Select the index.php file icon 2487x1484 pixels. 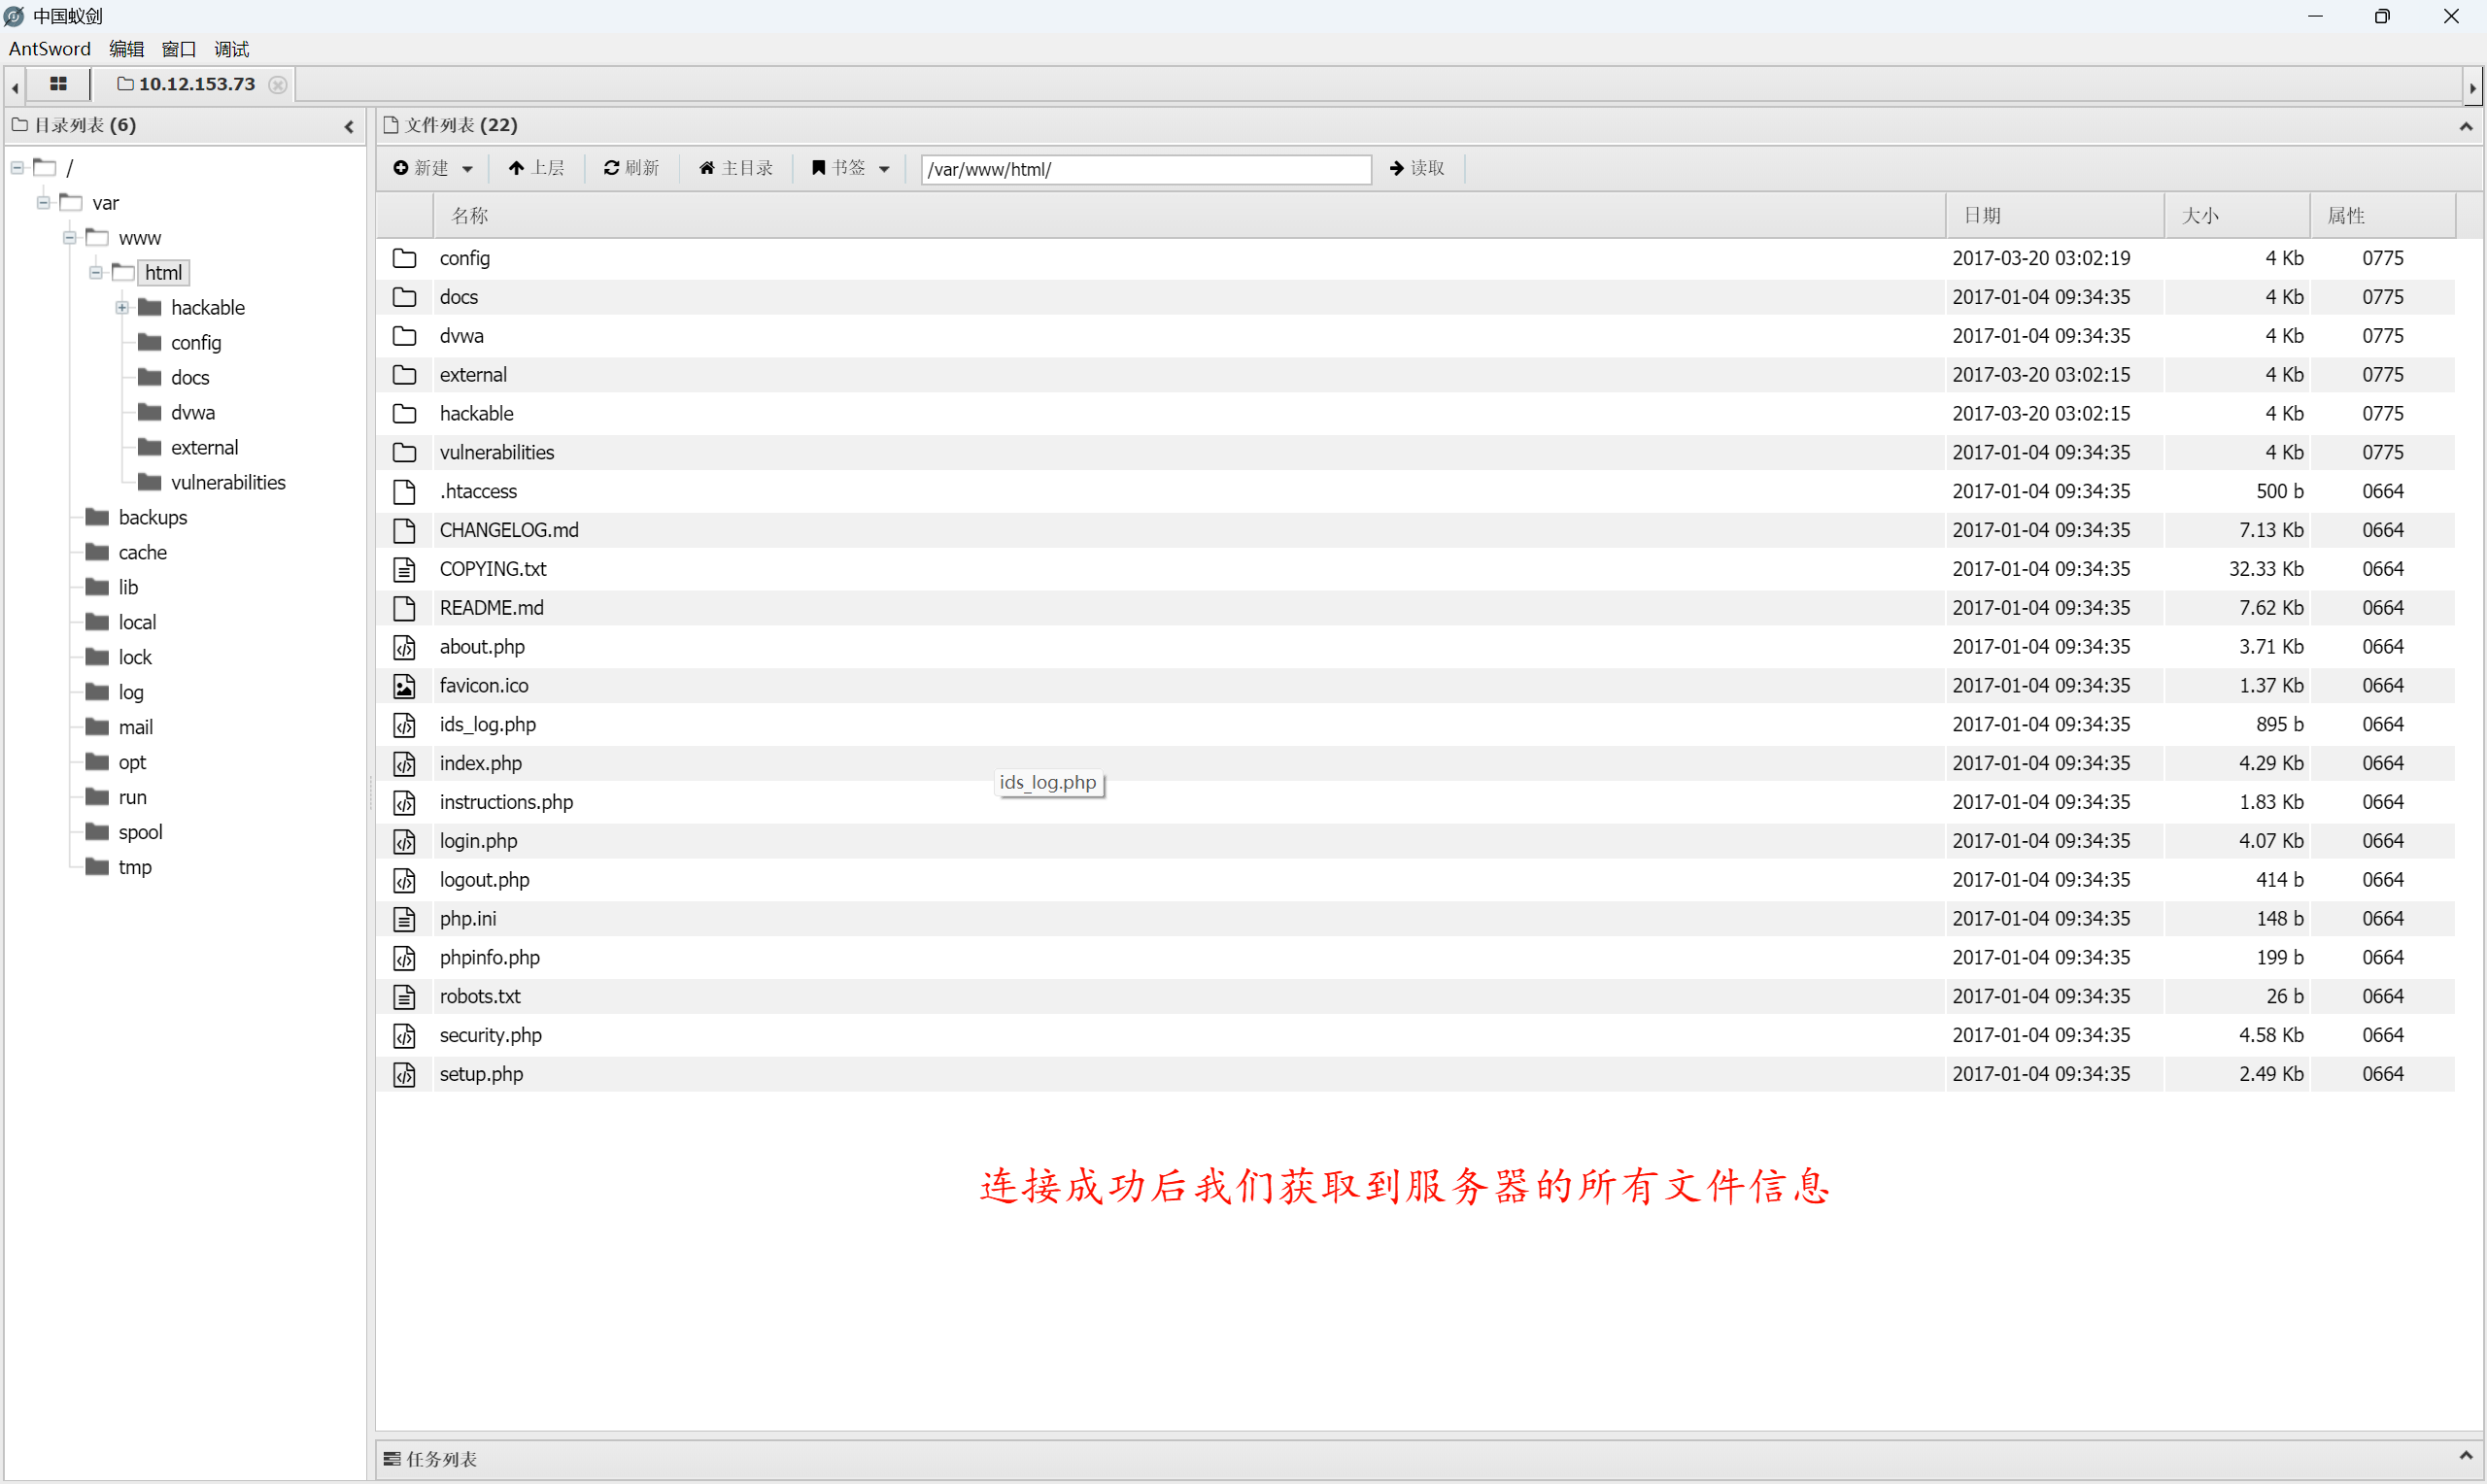[x=404, y=764]
